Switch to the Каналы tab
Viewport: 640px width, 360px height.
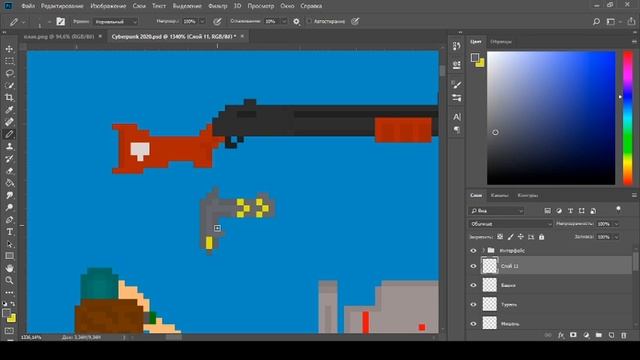tap(500, 196)
